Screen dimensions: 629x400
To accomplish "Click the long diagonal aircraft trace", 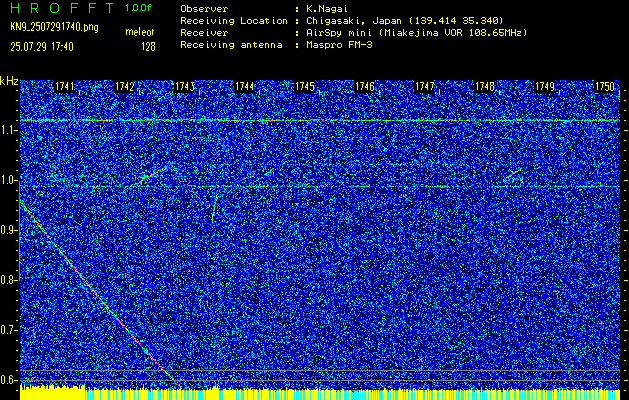I will (x=100, y=296).
